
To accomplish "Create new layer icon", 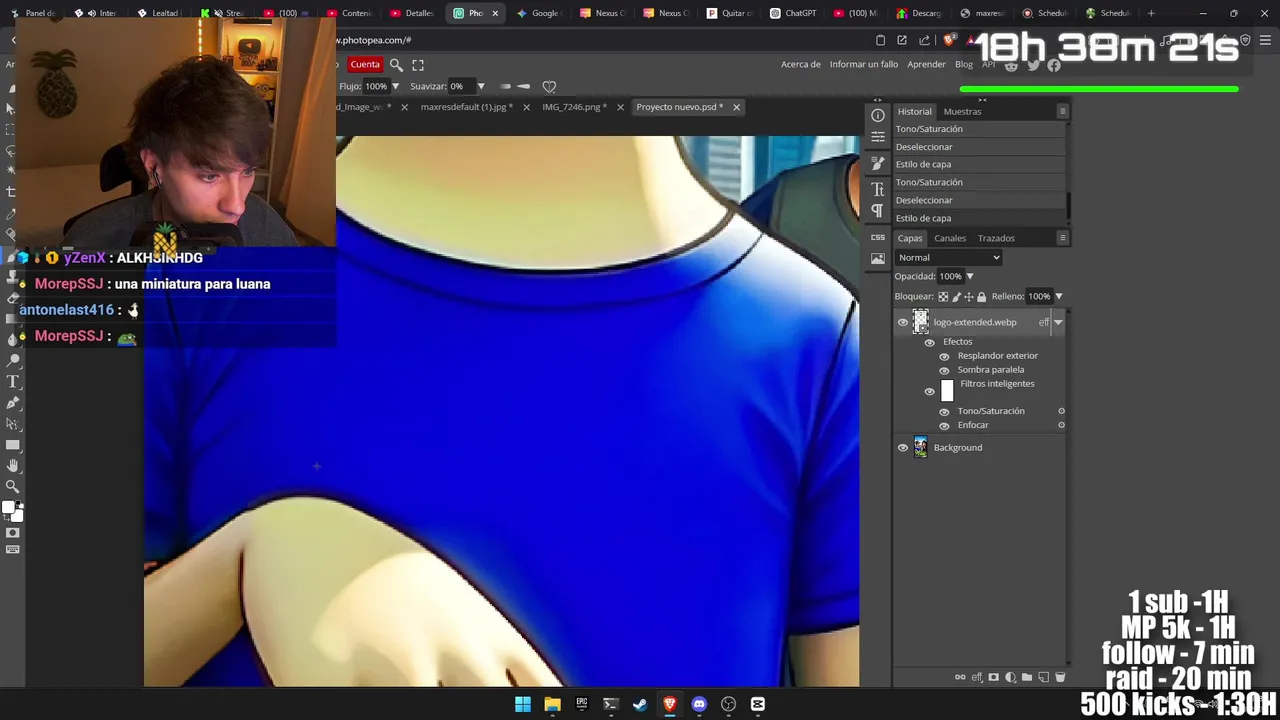I will (1044, 677).
